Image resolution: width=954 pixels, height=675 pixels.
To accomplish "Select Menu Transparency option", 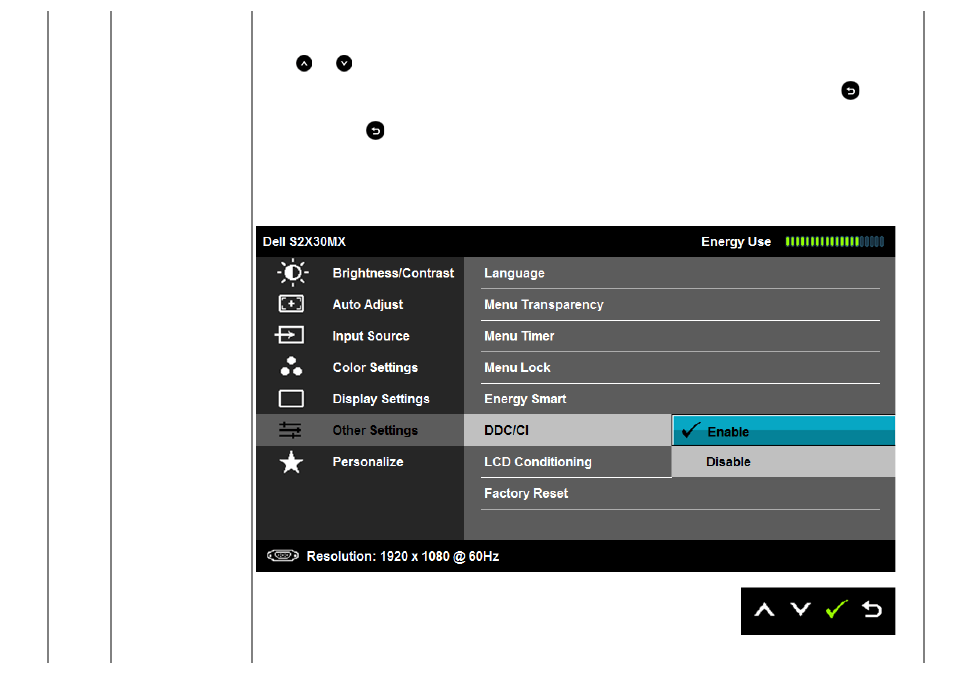I will 680,304.
